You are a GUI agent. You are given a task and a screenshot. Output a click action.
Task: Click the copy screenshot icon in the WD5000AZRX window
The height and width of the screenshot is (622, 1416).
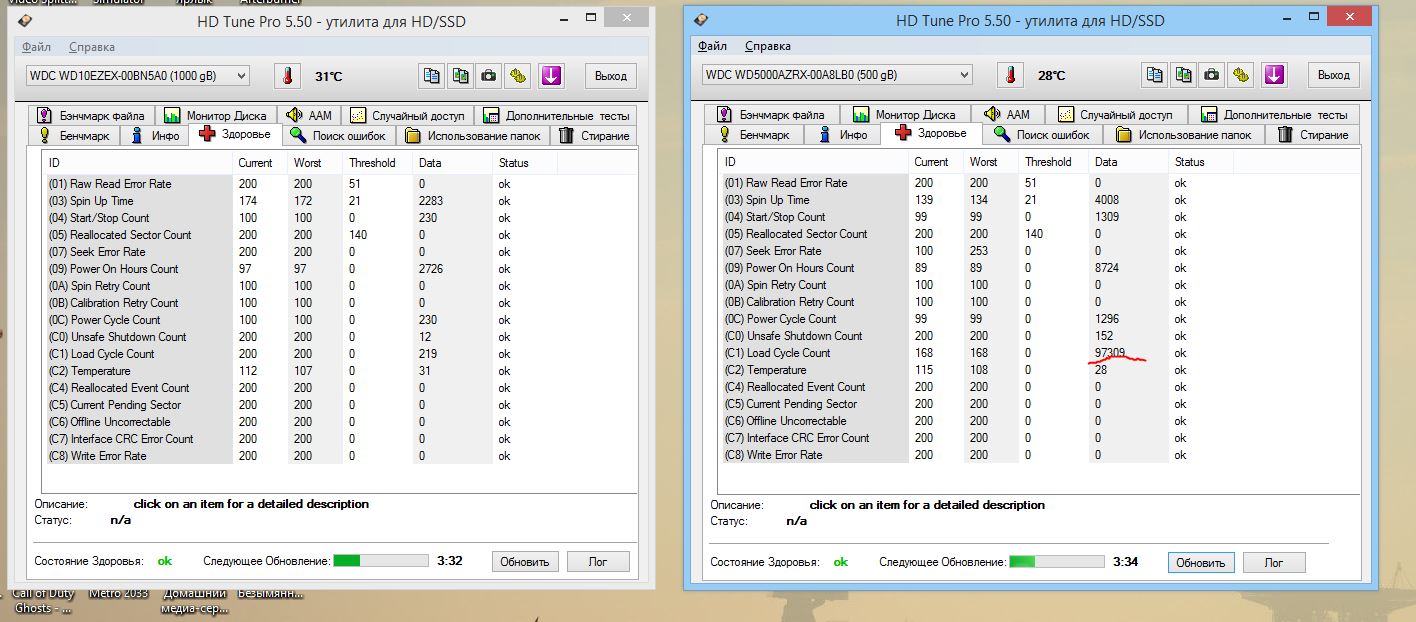click(x=1183, y=75)
